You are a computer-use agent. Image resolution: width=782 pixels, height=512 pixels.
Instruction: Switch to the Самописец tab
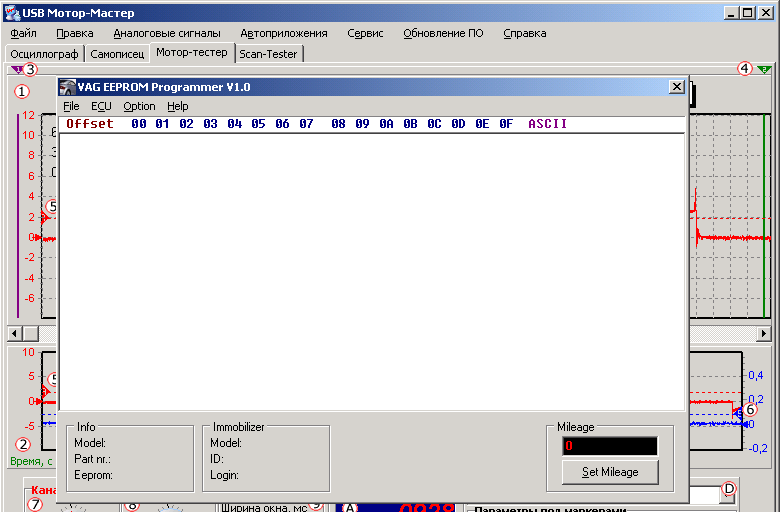pyautogui.click(x=117, y=54)
